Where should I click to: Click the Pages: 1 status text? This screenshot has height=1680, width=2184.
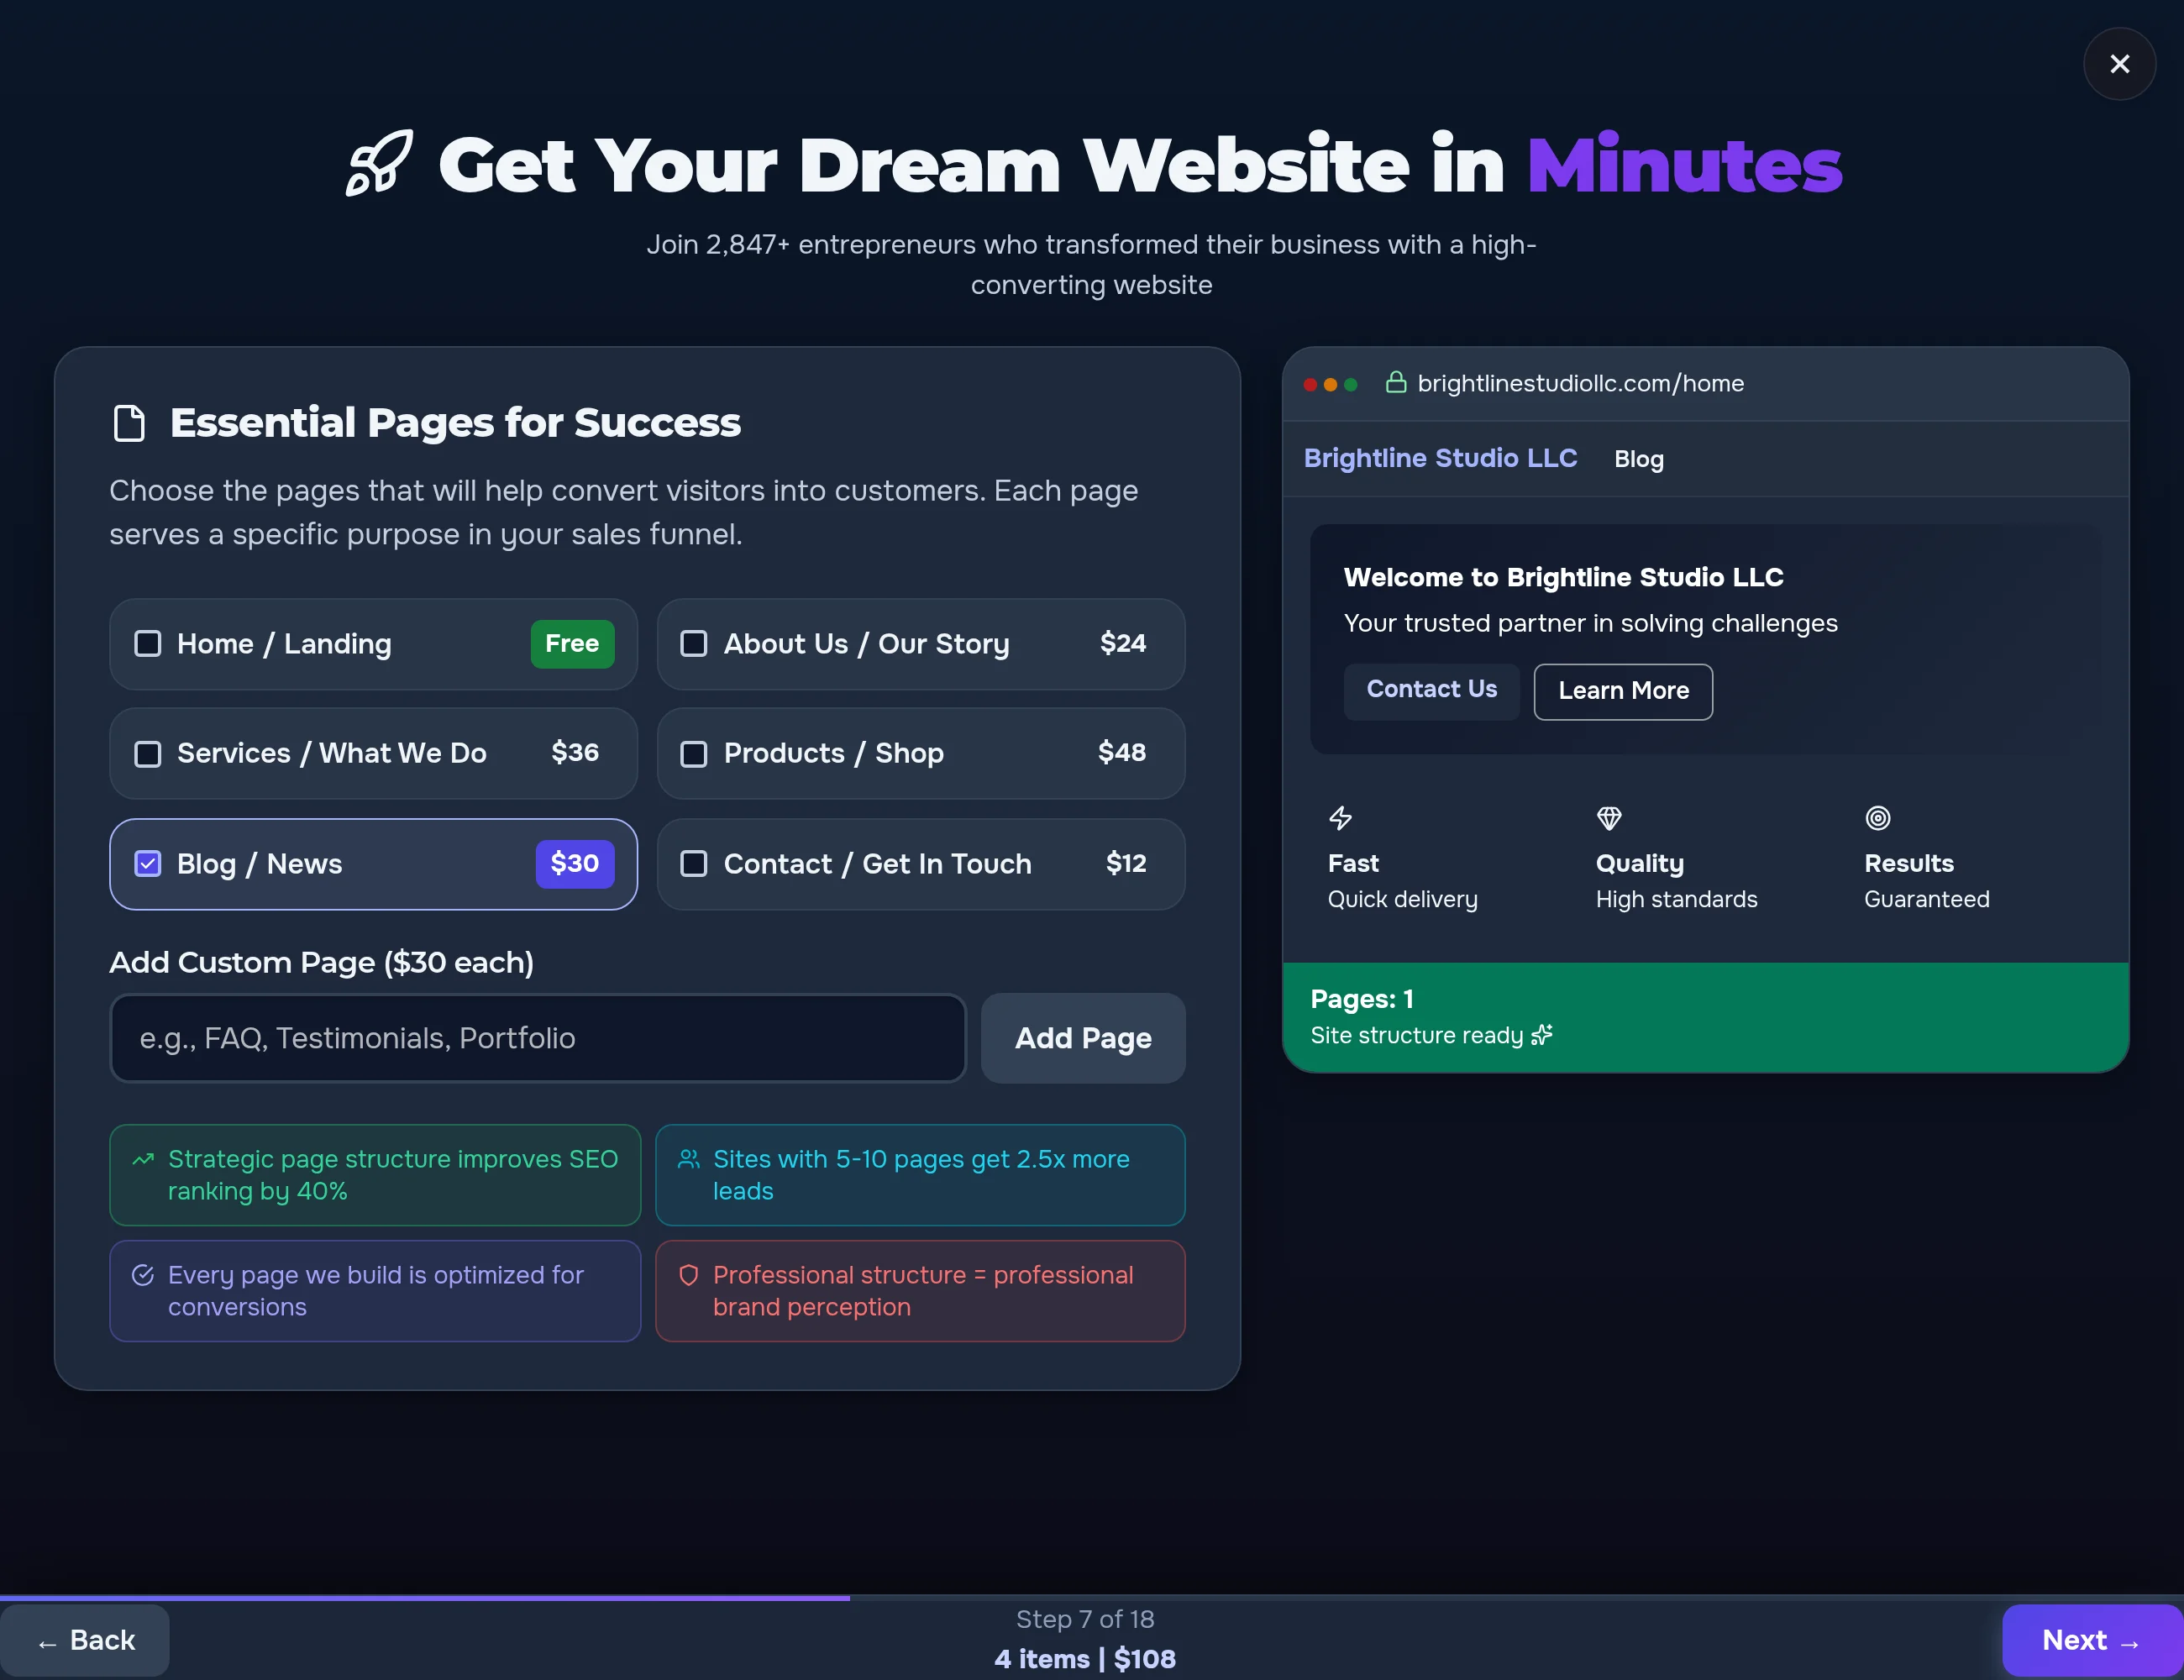(x=1361, y=999)
